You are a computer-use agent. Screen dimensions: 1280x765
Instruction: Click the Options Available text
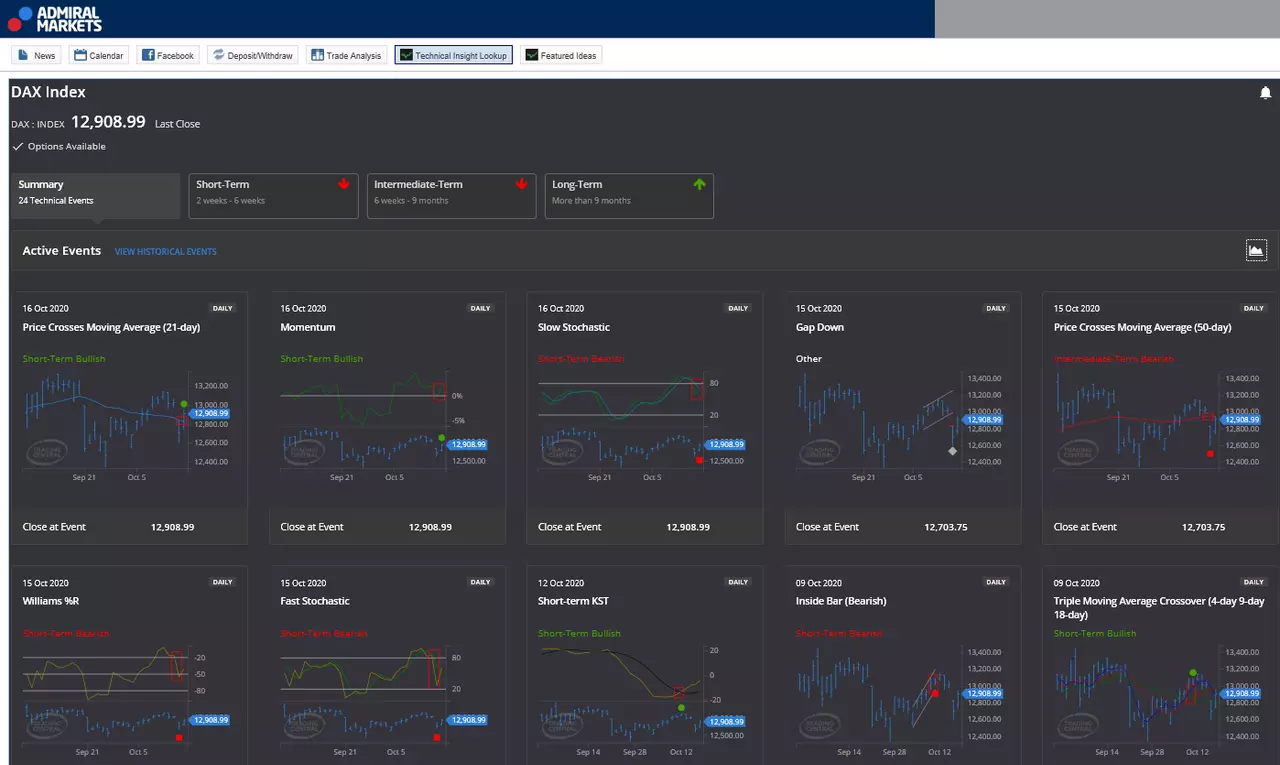(66, 146)
